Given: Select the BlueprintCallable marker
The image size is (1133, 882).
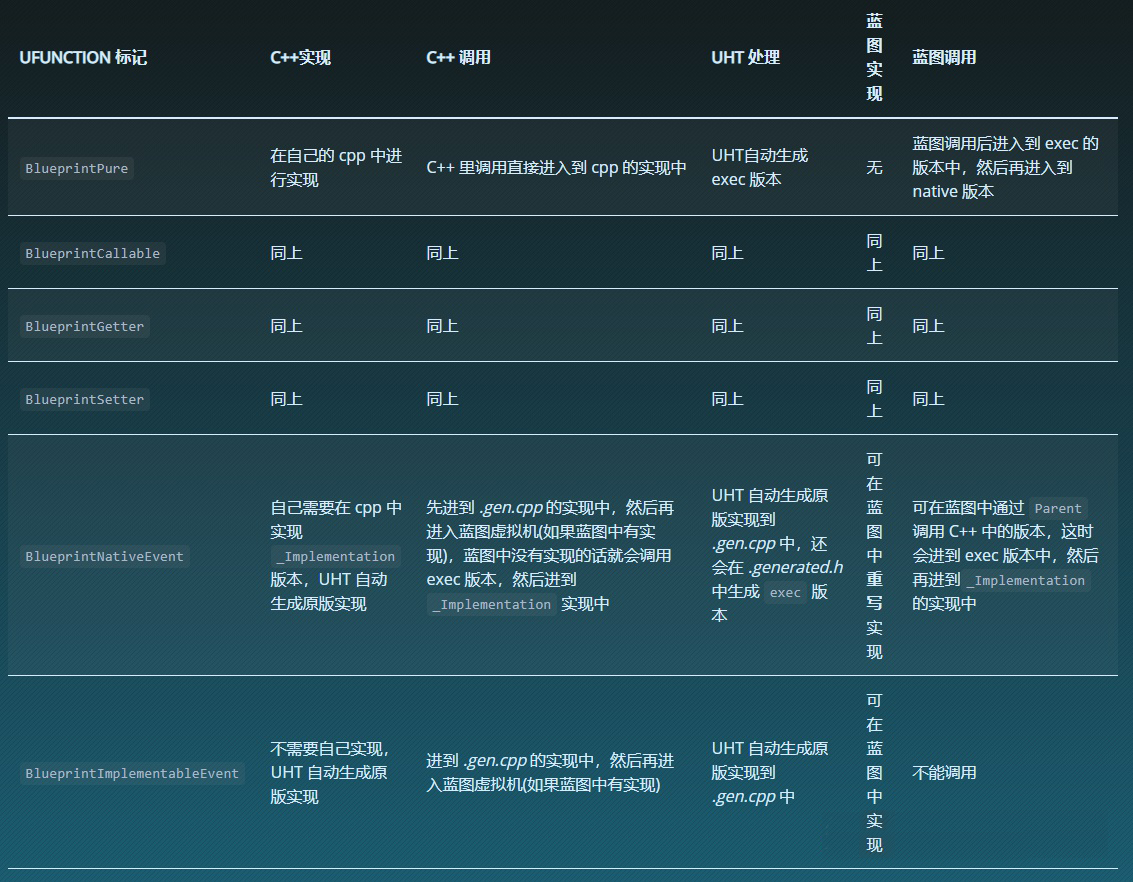Looking at the screenshot, I should tap(92, 253).
